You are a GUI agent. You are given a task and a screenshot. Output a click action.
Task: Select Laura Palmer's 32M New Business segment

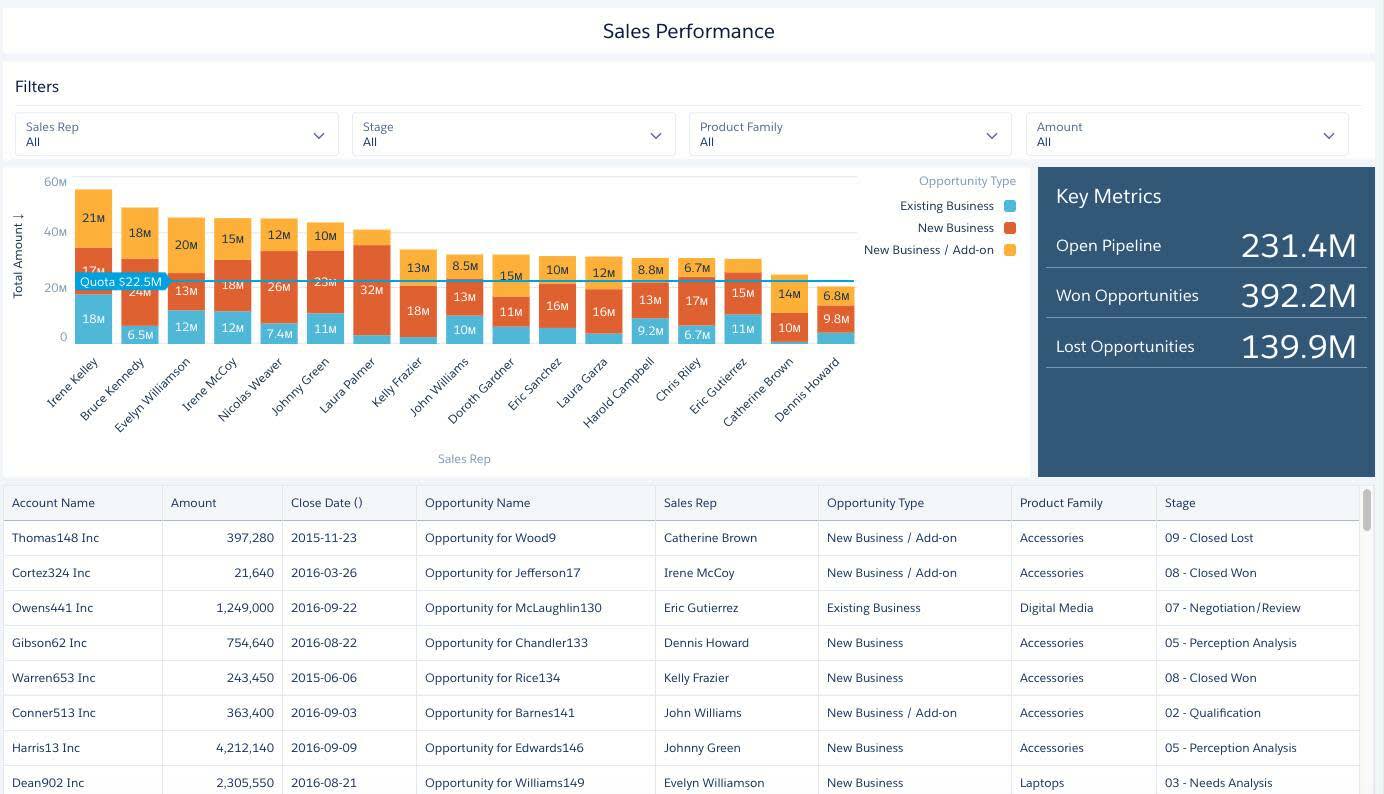coord(372,290)
